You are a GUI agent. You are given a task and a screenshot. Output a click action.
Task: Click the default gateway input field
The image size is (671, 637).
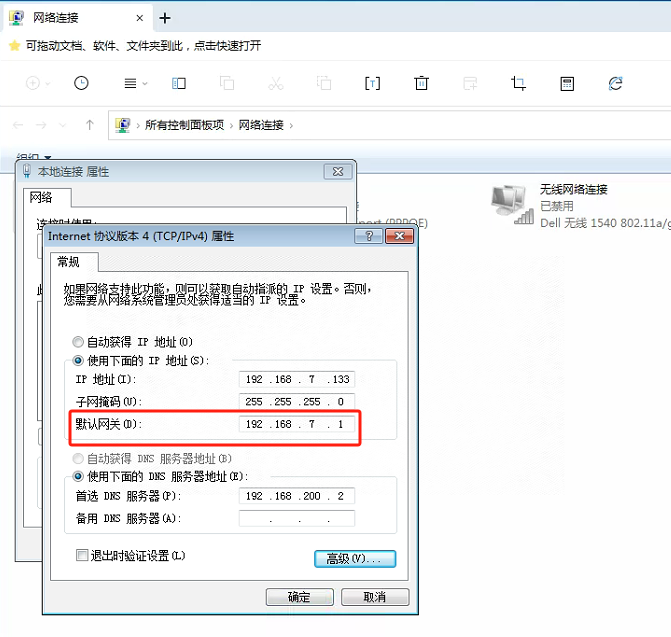pos(297,425)
